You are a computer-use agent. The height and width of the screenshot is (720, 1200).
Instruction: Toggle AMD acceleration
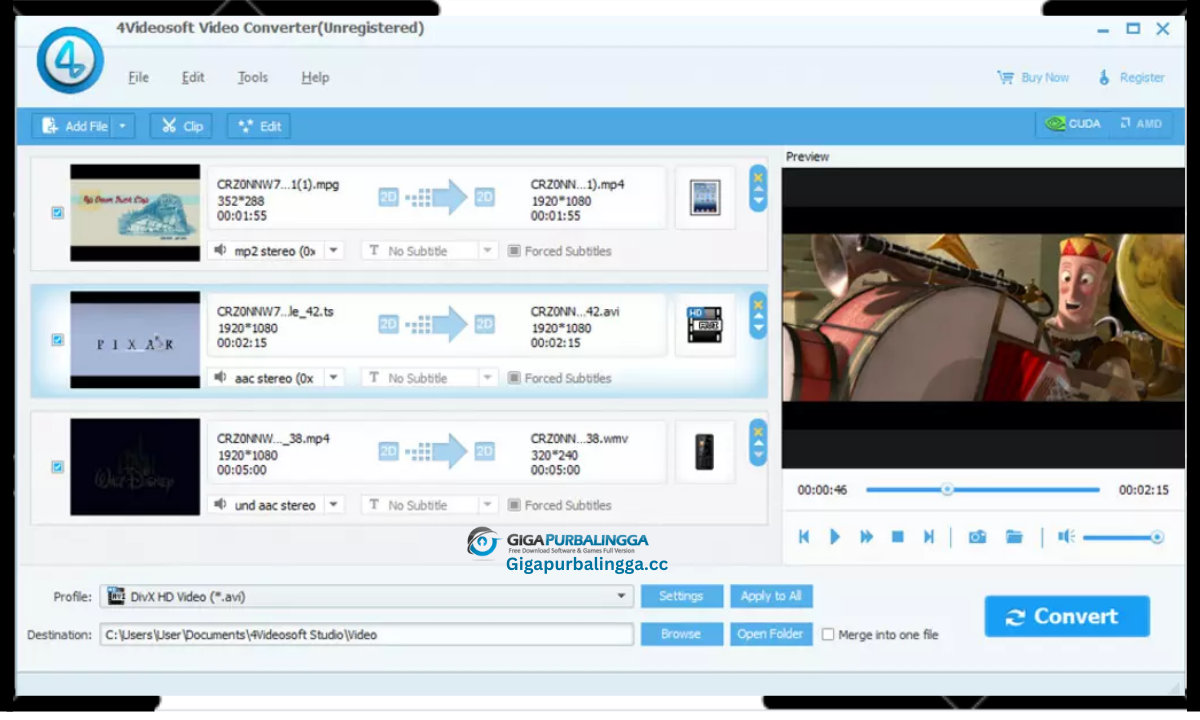point(1140,124)
